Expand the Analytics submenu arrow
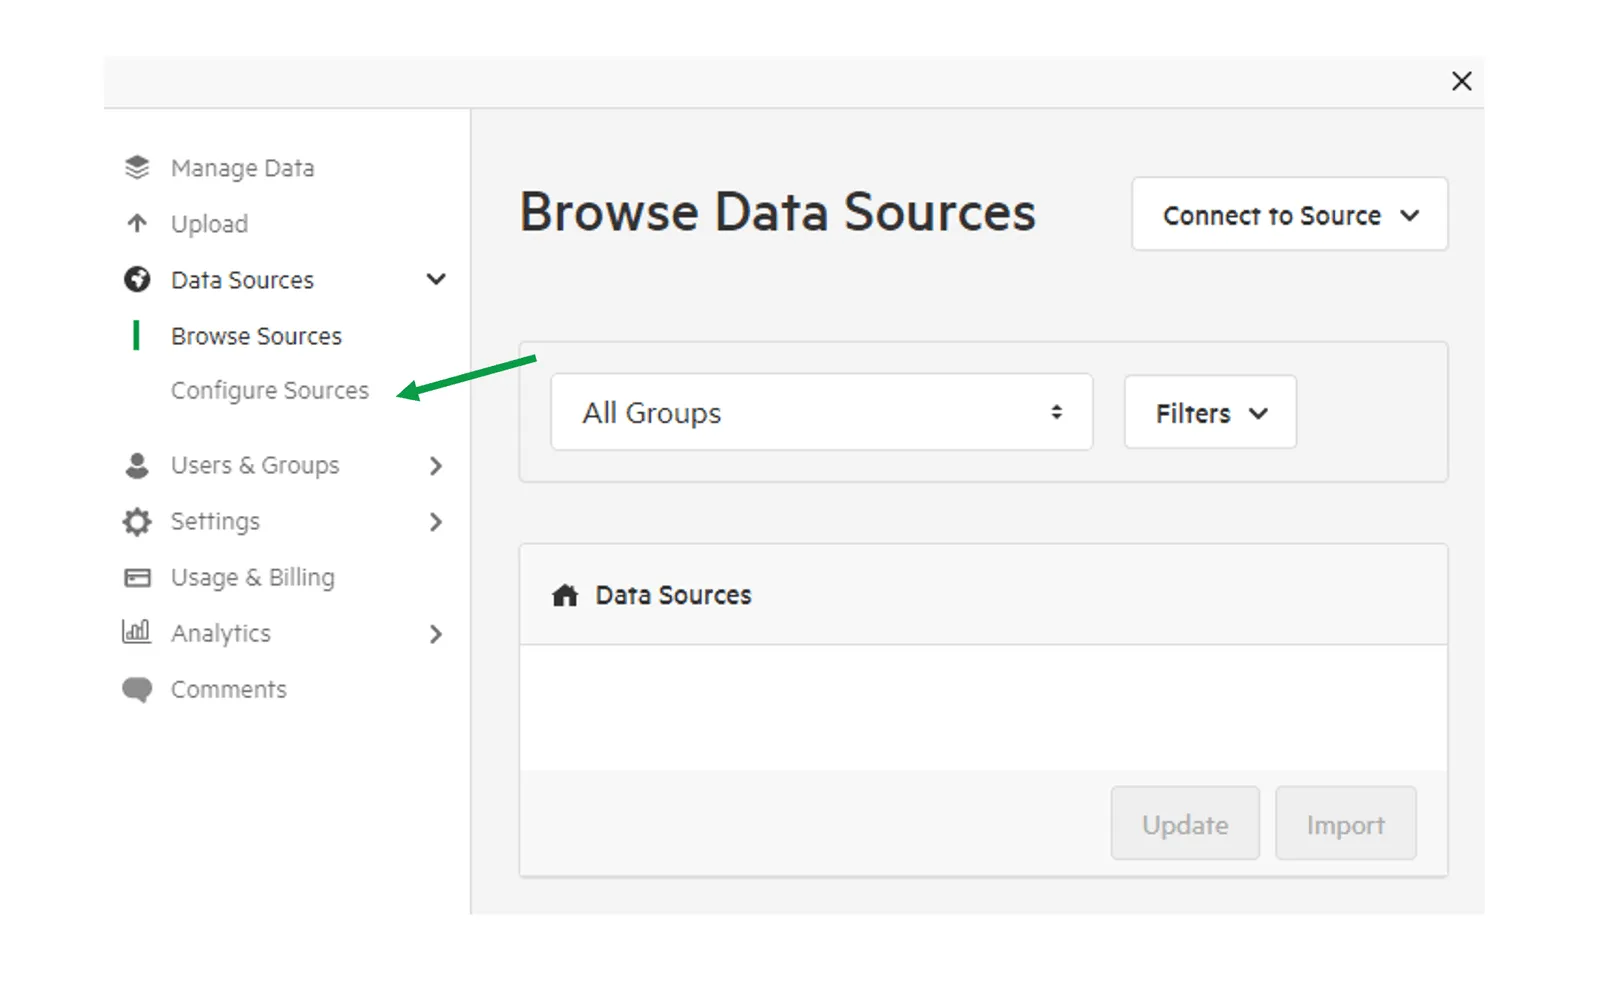This screenshot has height=1004, width=1600. (x=436, y=633)
